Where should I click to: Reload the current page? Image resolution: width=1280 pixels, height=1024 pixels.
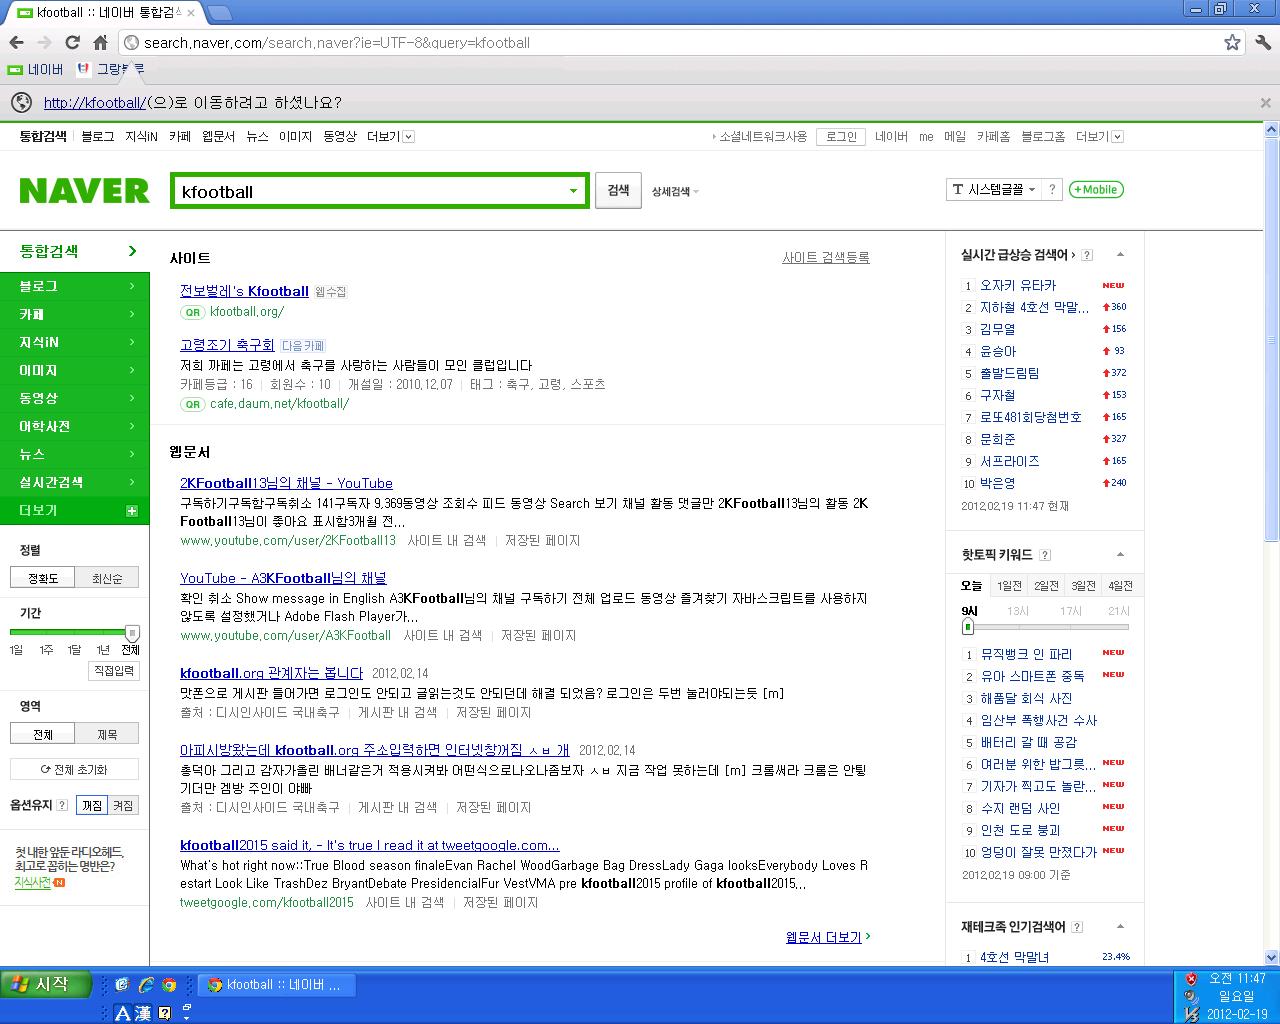point(72,42)
